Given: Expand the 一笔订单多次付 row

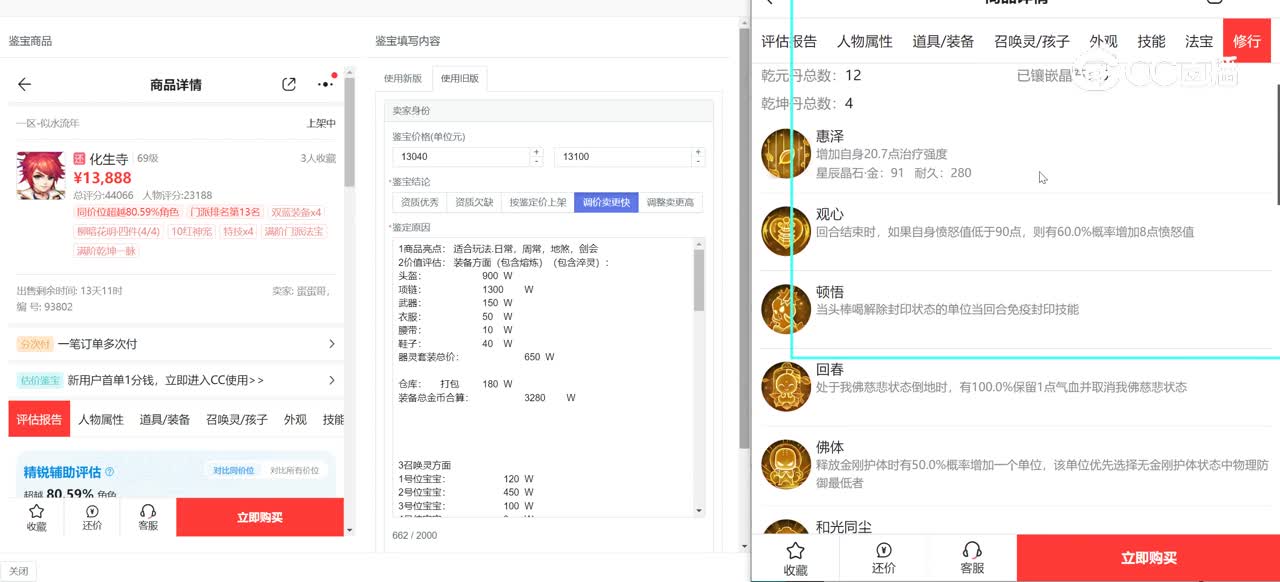Looking at the screenshot, I should 176,343.
